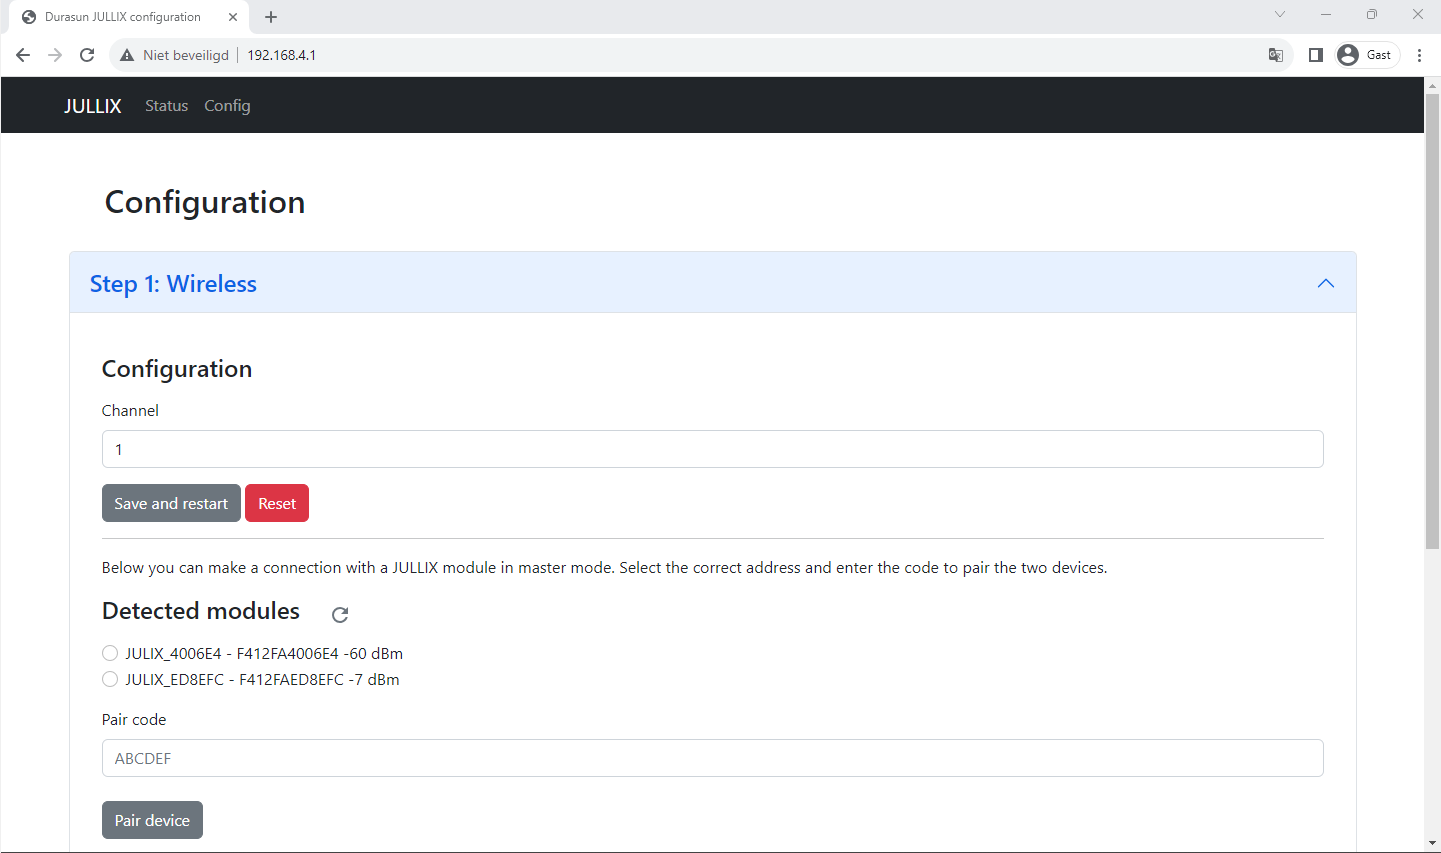Open Chrome three-dot menu
1441x853 pixels.
1419,55
